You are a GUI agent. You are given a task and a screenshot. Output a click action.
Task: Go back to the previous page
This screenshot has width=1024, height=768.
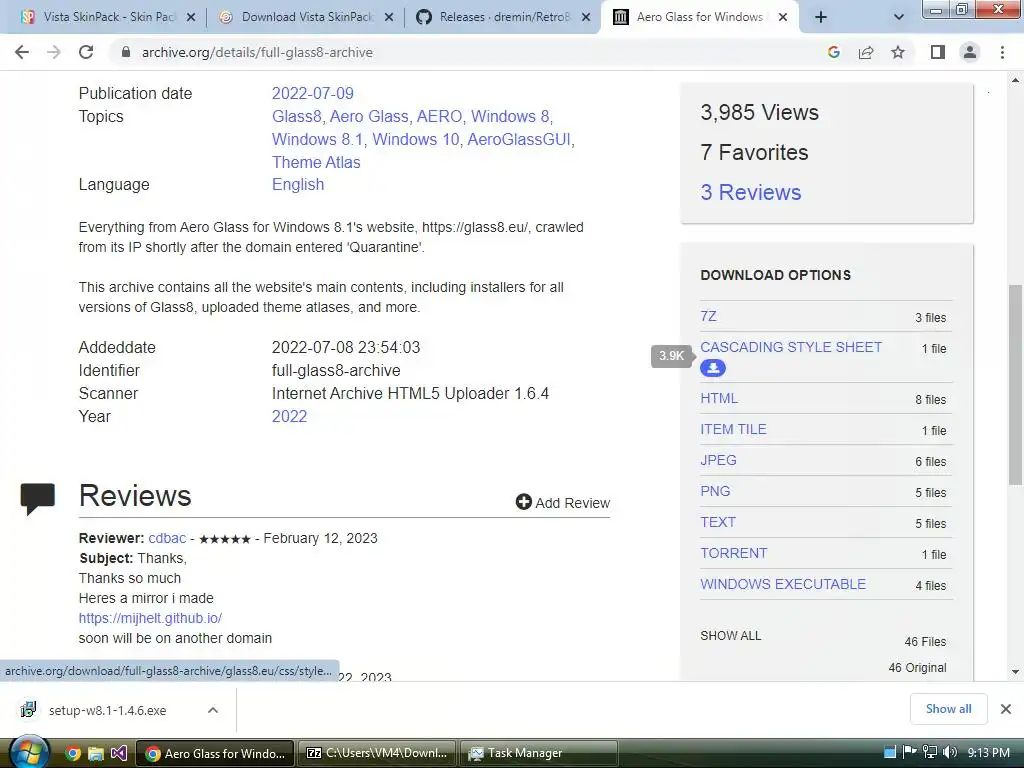(x=22, y=52)
